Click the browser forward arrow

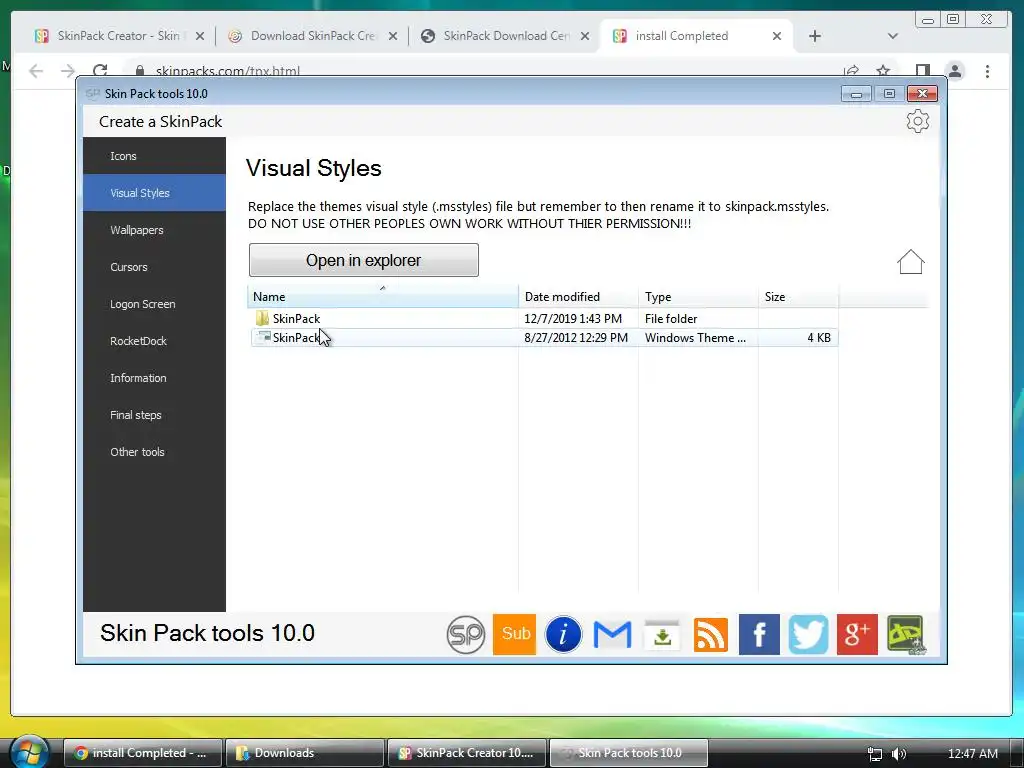coord(68,71)
